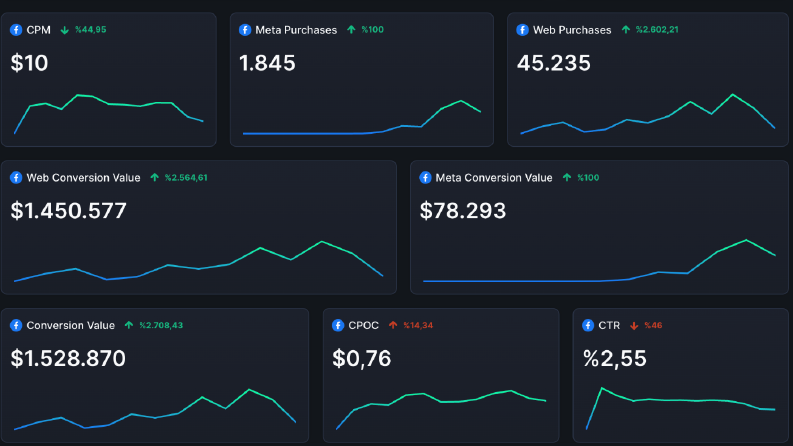Click the %2.564,61 change percentage
This screenshot has height=446, width=793.
pyautogui.click(x=186, y=177)
